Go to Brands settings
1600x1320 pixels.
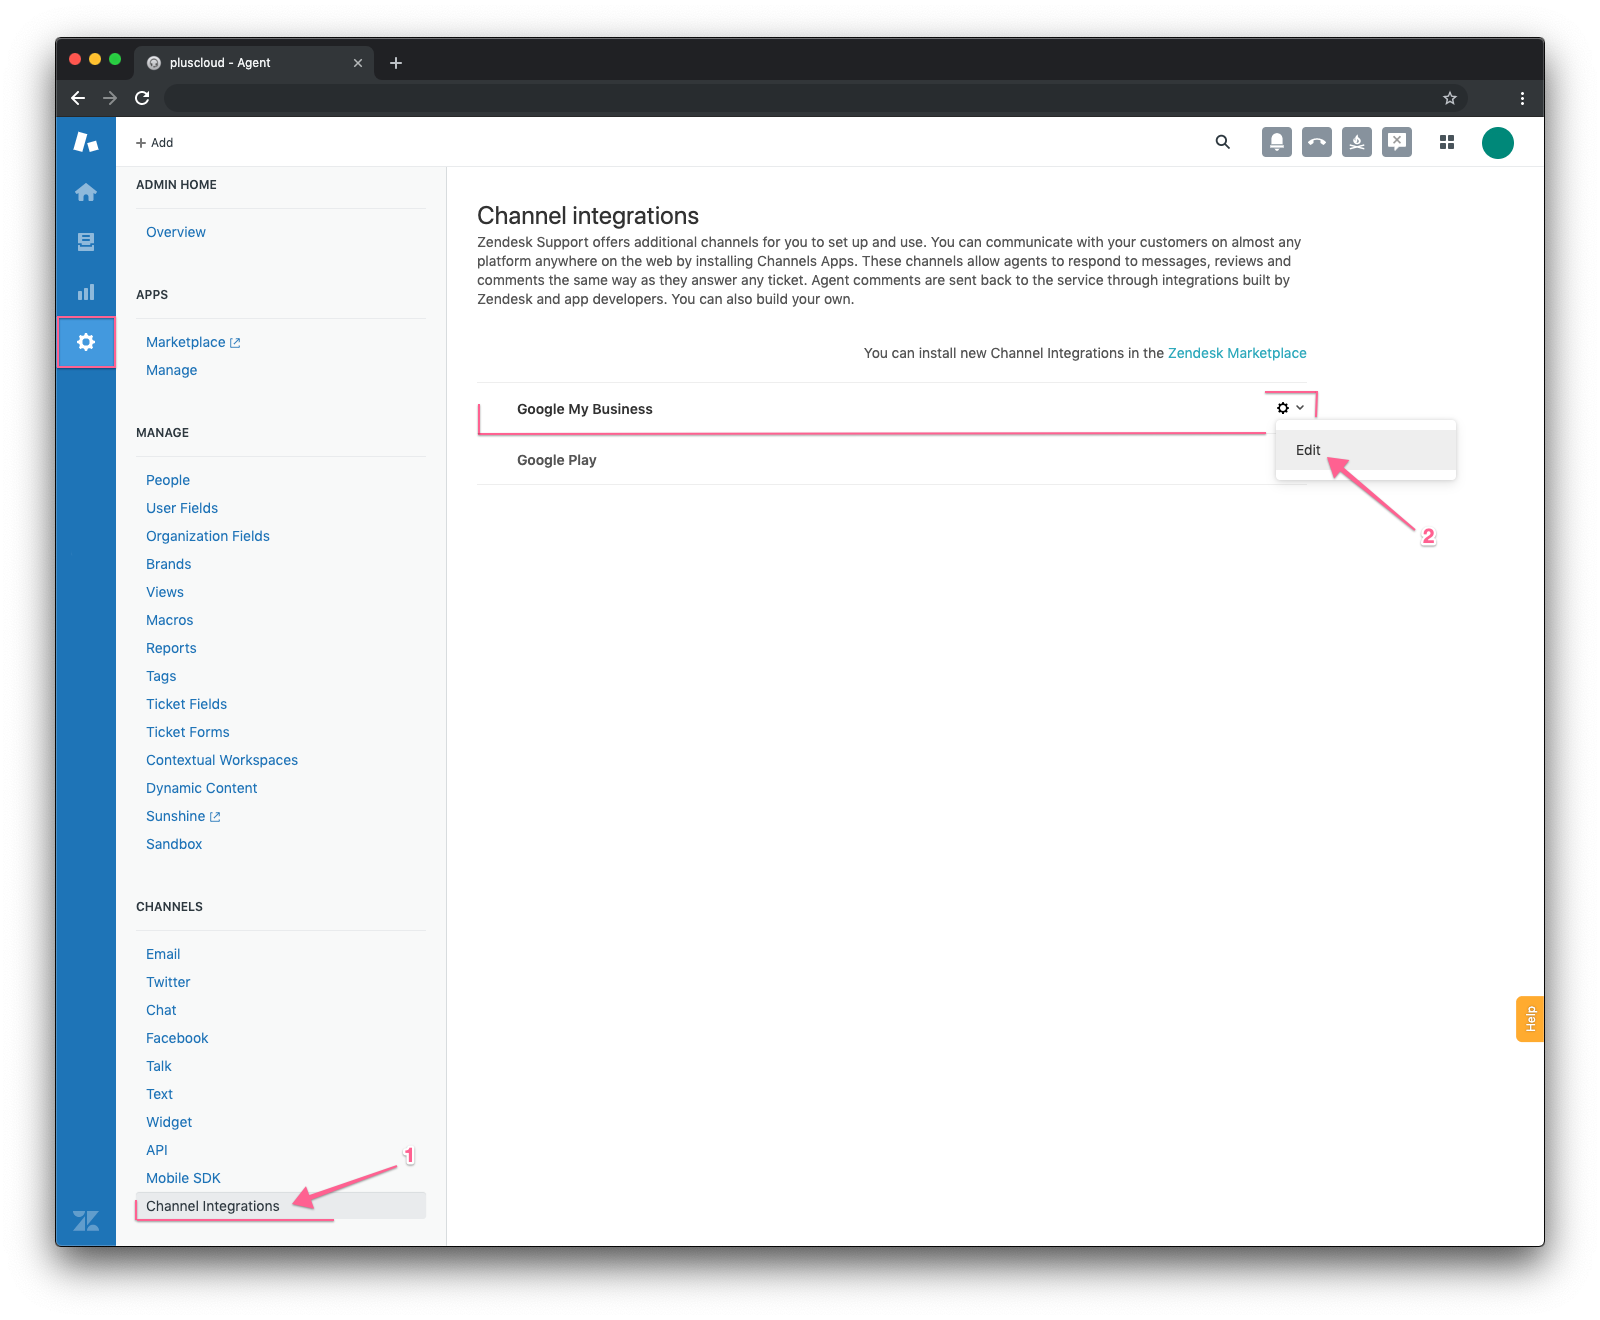[x=169, y=564]
